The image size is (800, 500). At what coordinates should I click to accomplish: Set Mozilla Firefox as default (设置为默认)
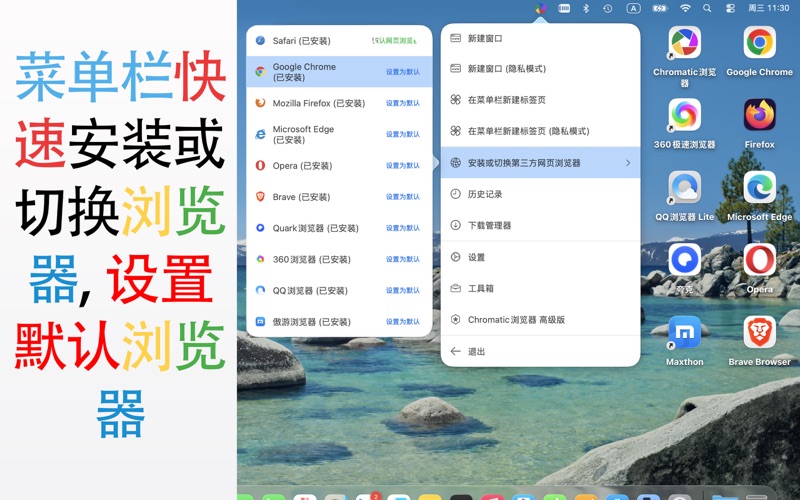pyautogui.click(x=403, y=103)
